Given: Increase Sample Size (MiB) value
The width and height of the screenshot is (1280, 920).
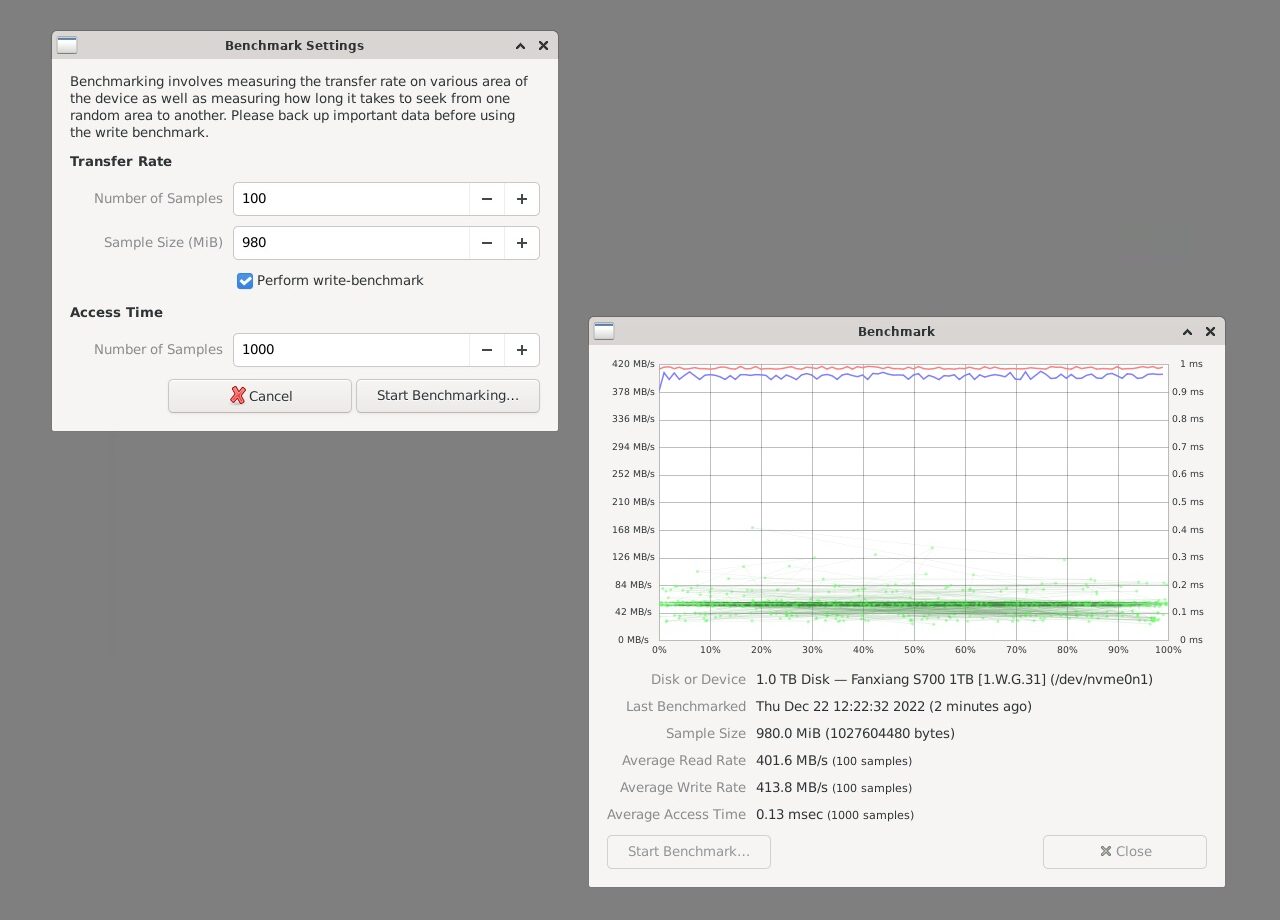Looking at the screenshot, I should (521, 243).
